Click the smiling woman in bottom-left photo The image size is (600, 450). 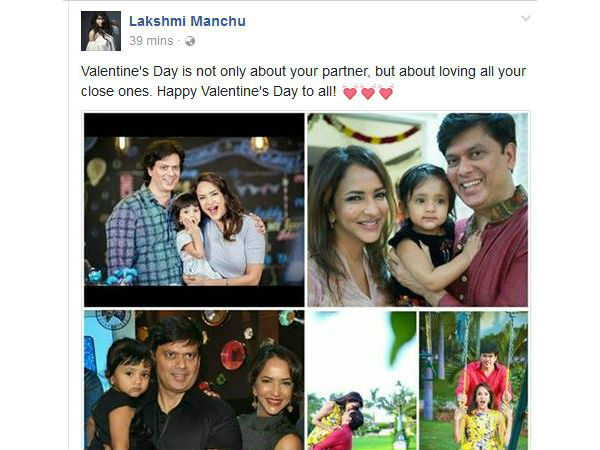click(x=272, y=398)
